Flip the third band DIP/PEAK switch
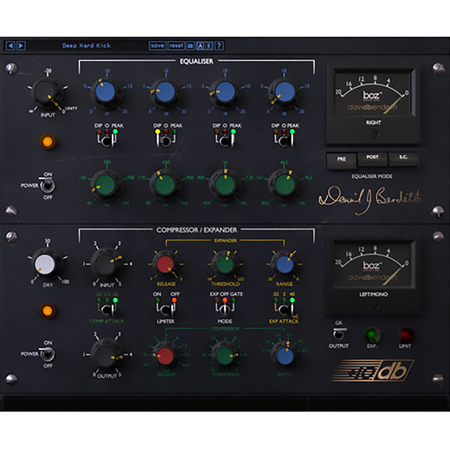The image size is (450, 450). point(225,140)
